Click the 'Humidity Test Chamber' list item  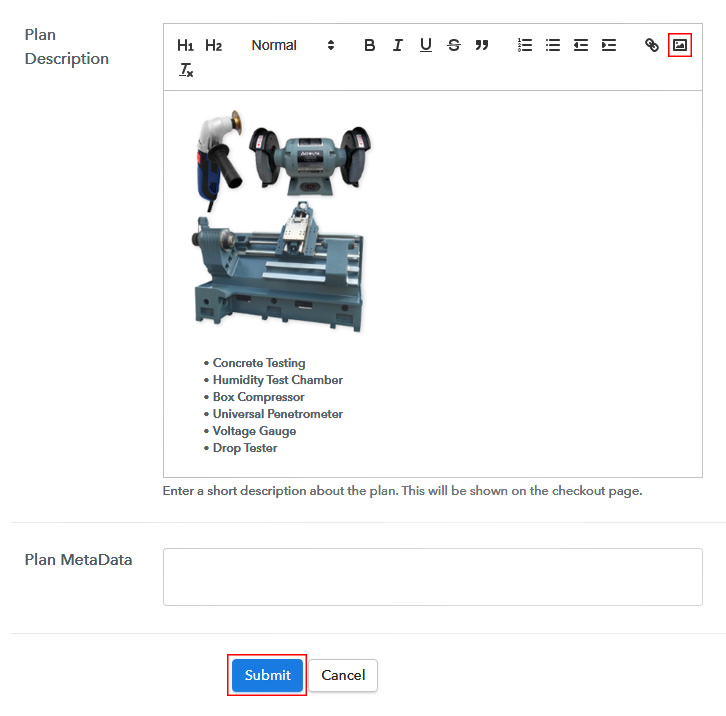tap(277, 380)
